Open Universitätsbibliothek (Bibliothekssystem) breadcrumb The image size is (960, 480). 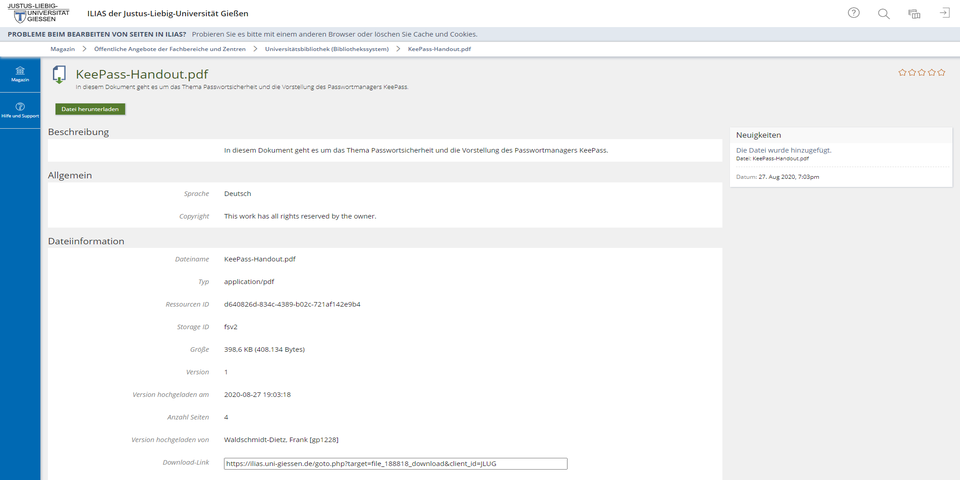327,49
